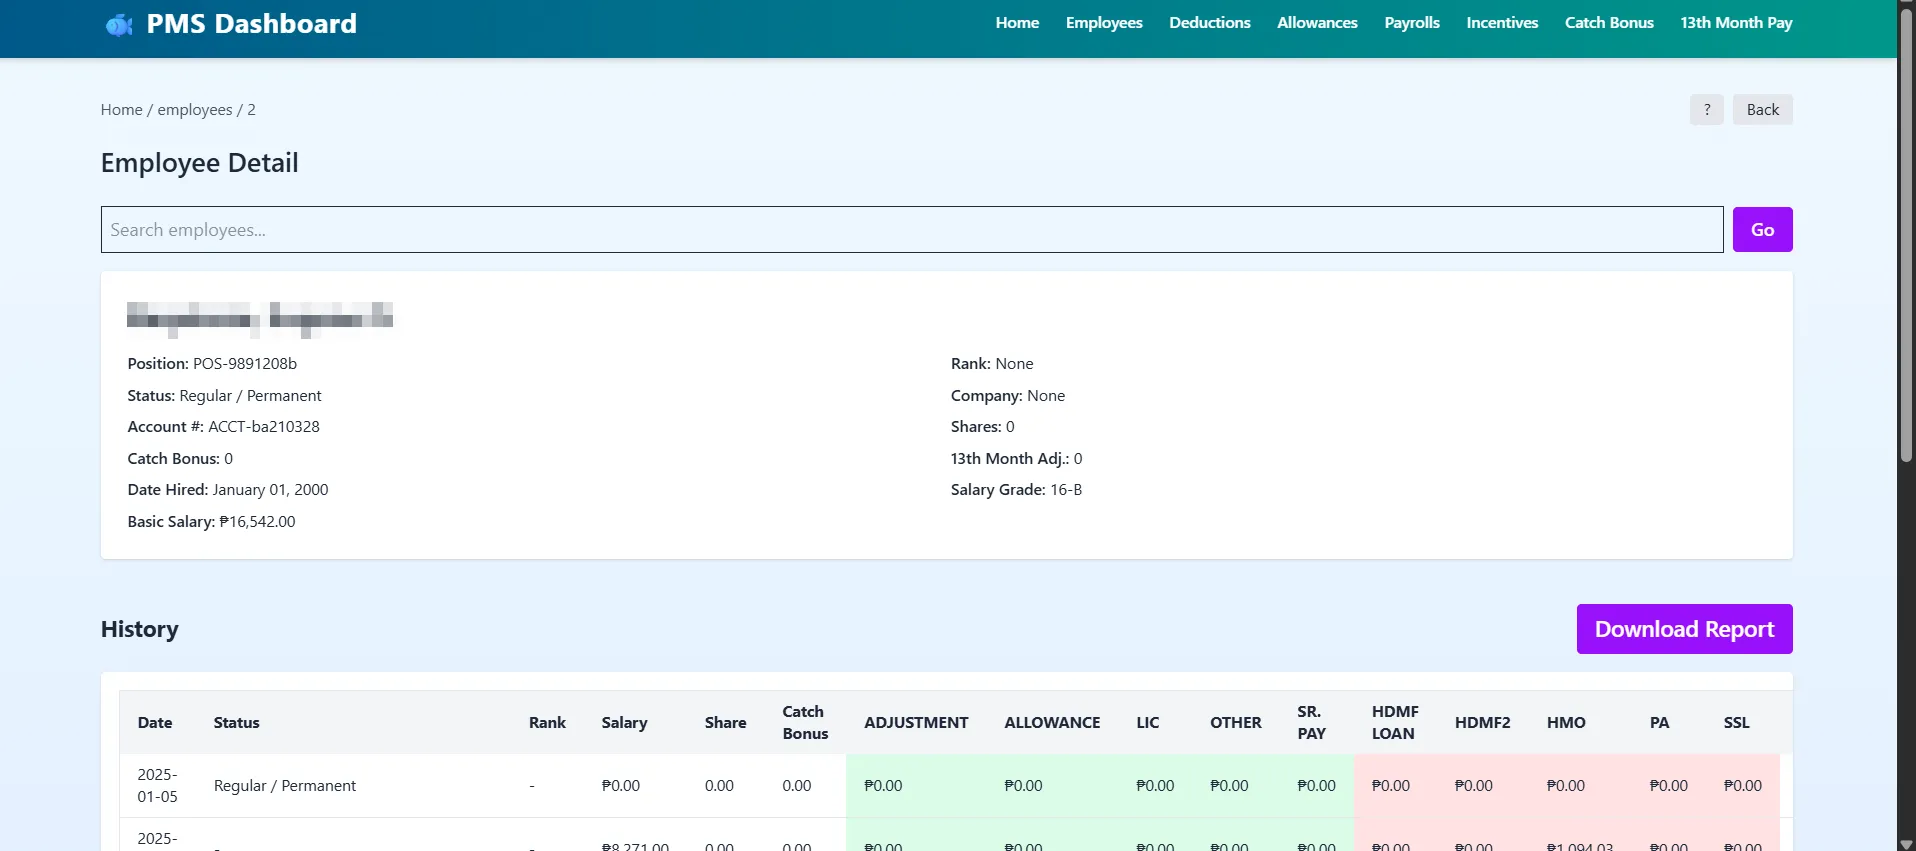This screenshot has height=851, width=1916.
Task: Go to the Home nav item
Action: pyautogui.click(x=1017, y=22)
